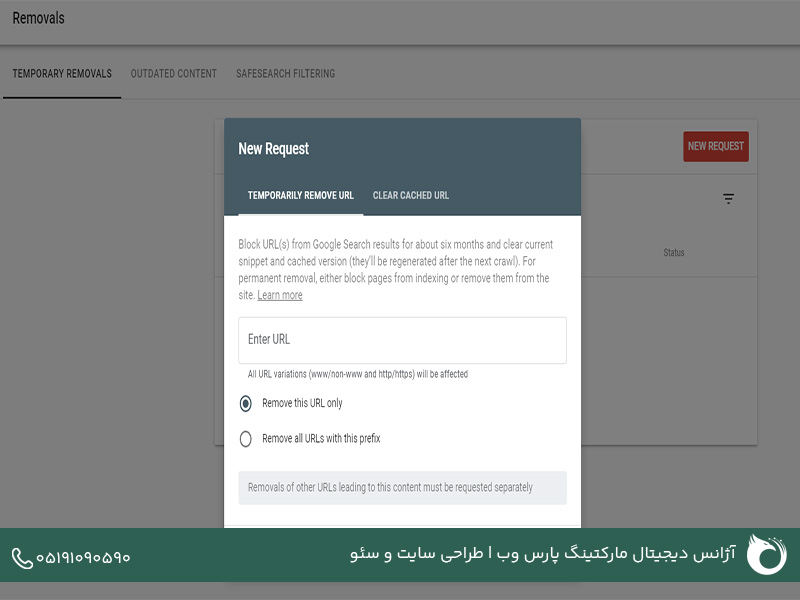The image size is (800, 600).
Task: Select the 'Remove this URL only' radio button
Action: [246, 403]
